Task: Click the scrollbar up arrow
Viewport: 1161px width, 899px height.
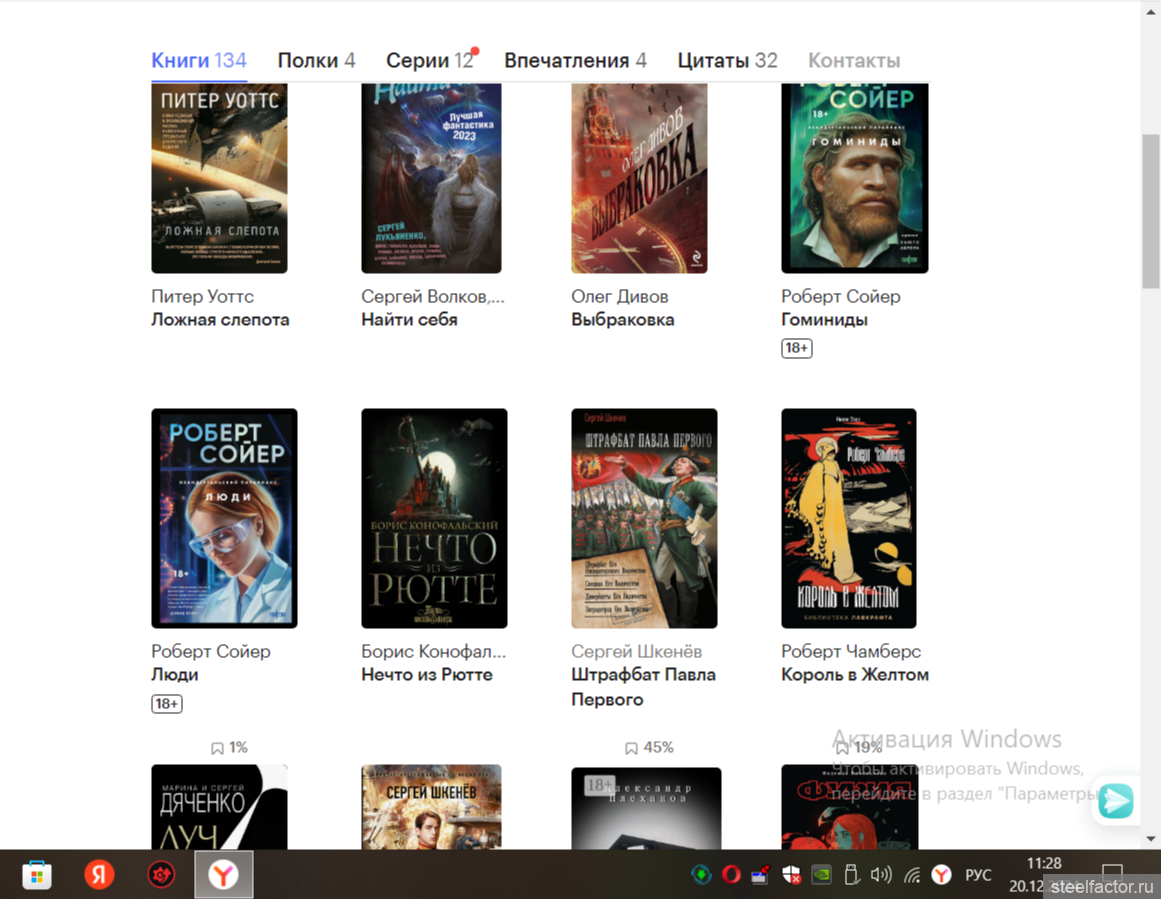Action: click(1150, 10)
